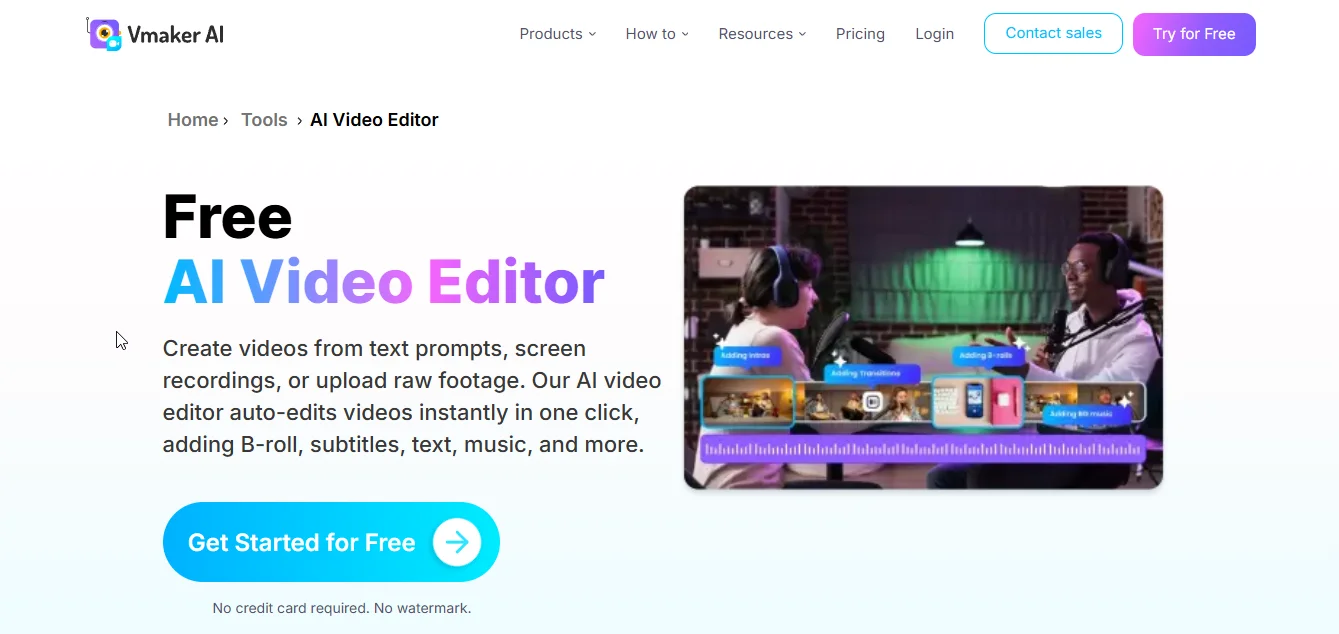This screenshot has width=1339, height=634.
Task: Expand the Products dropdown menu
Action: point(558,34)
